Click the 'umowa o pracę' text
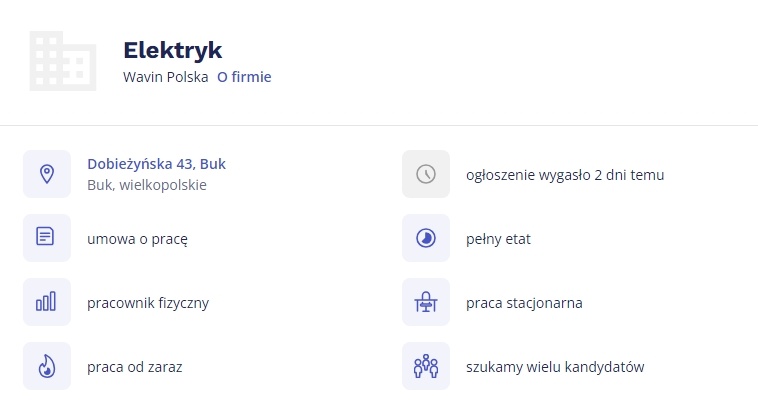Screen dimensions: 758x409 138,239
